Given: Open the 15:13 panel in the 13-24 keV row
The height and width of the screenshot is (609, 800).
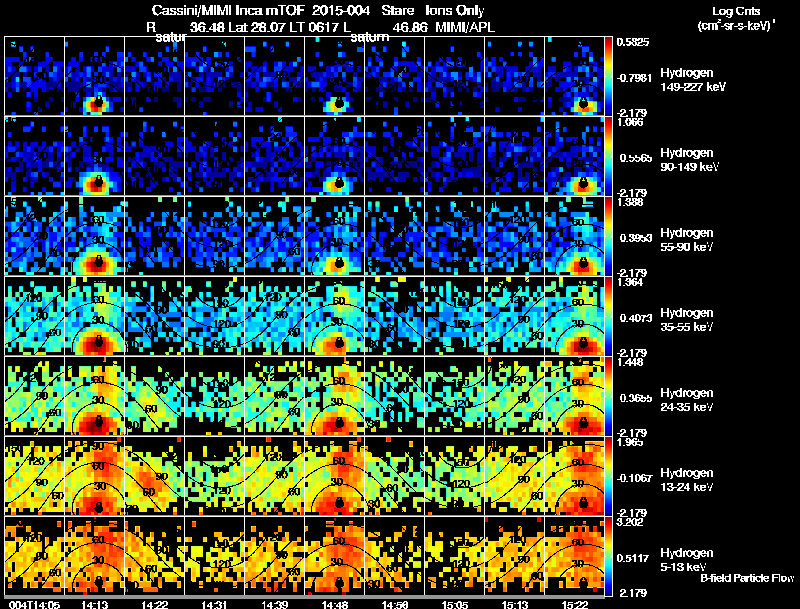Looking at the screenshot, I should point(515,476).
